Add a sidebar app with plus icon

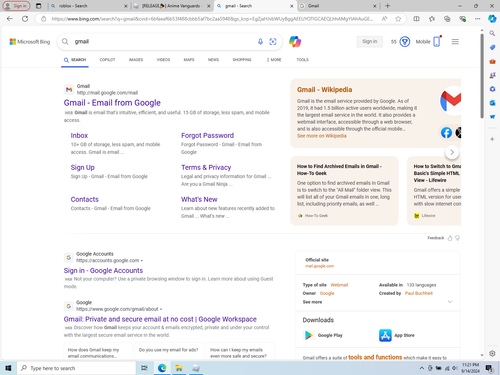tap(492, 139)
